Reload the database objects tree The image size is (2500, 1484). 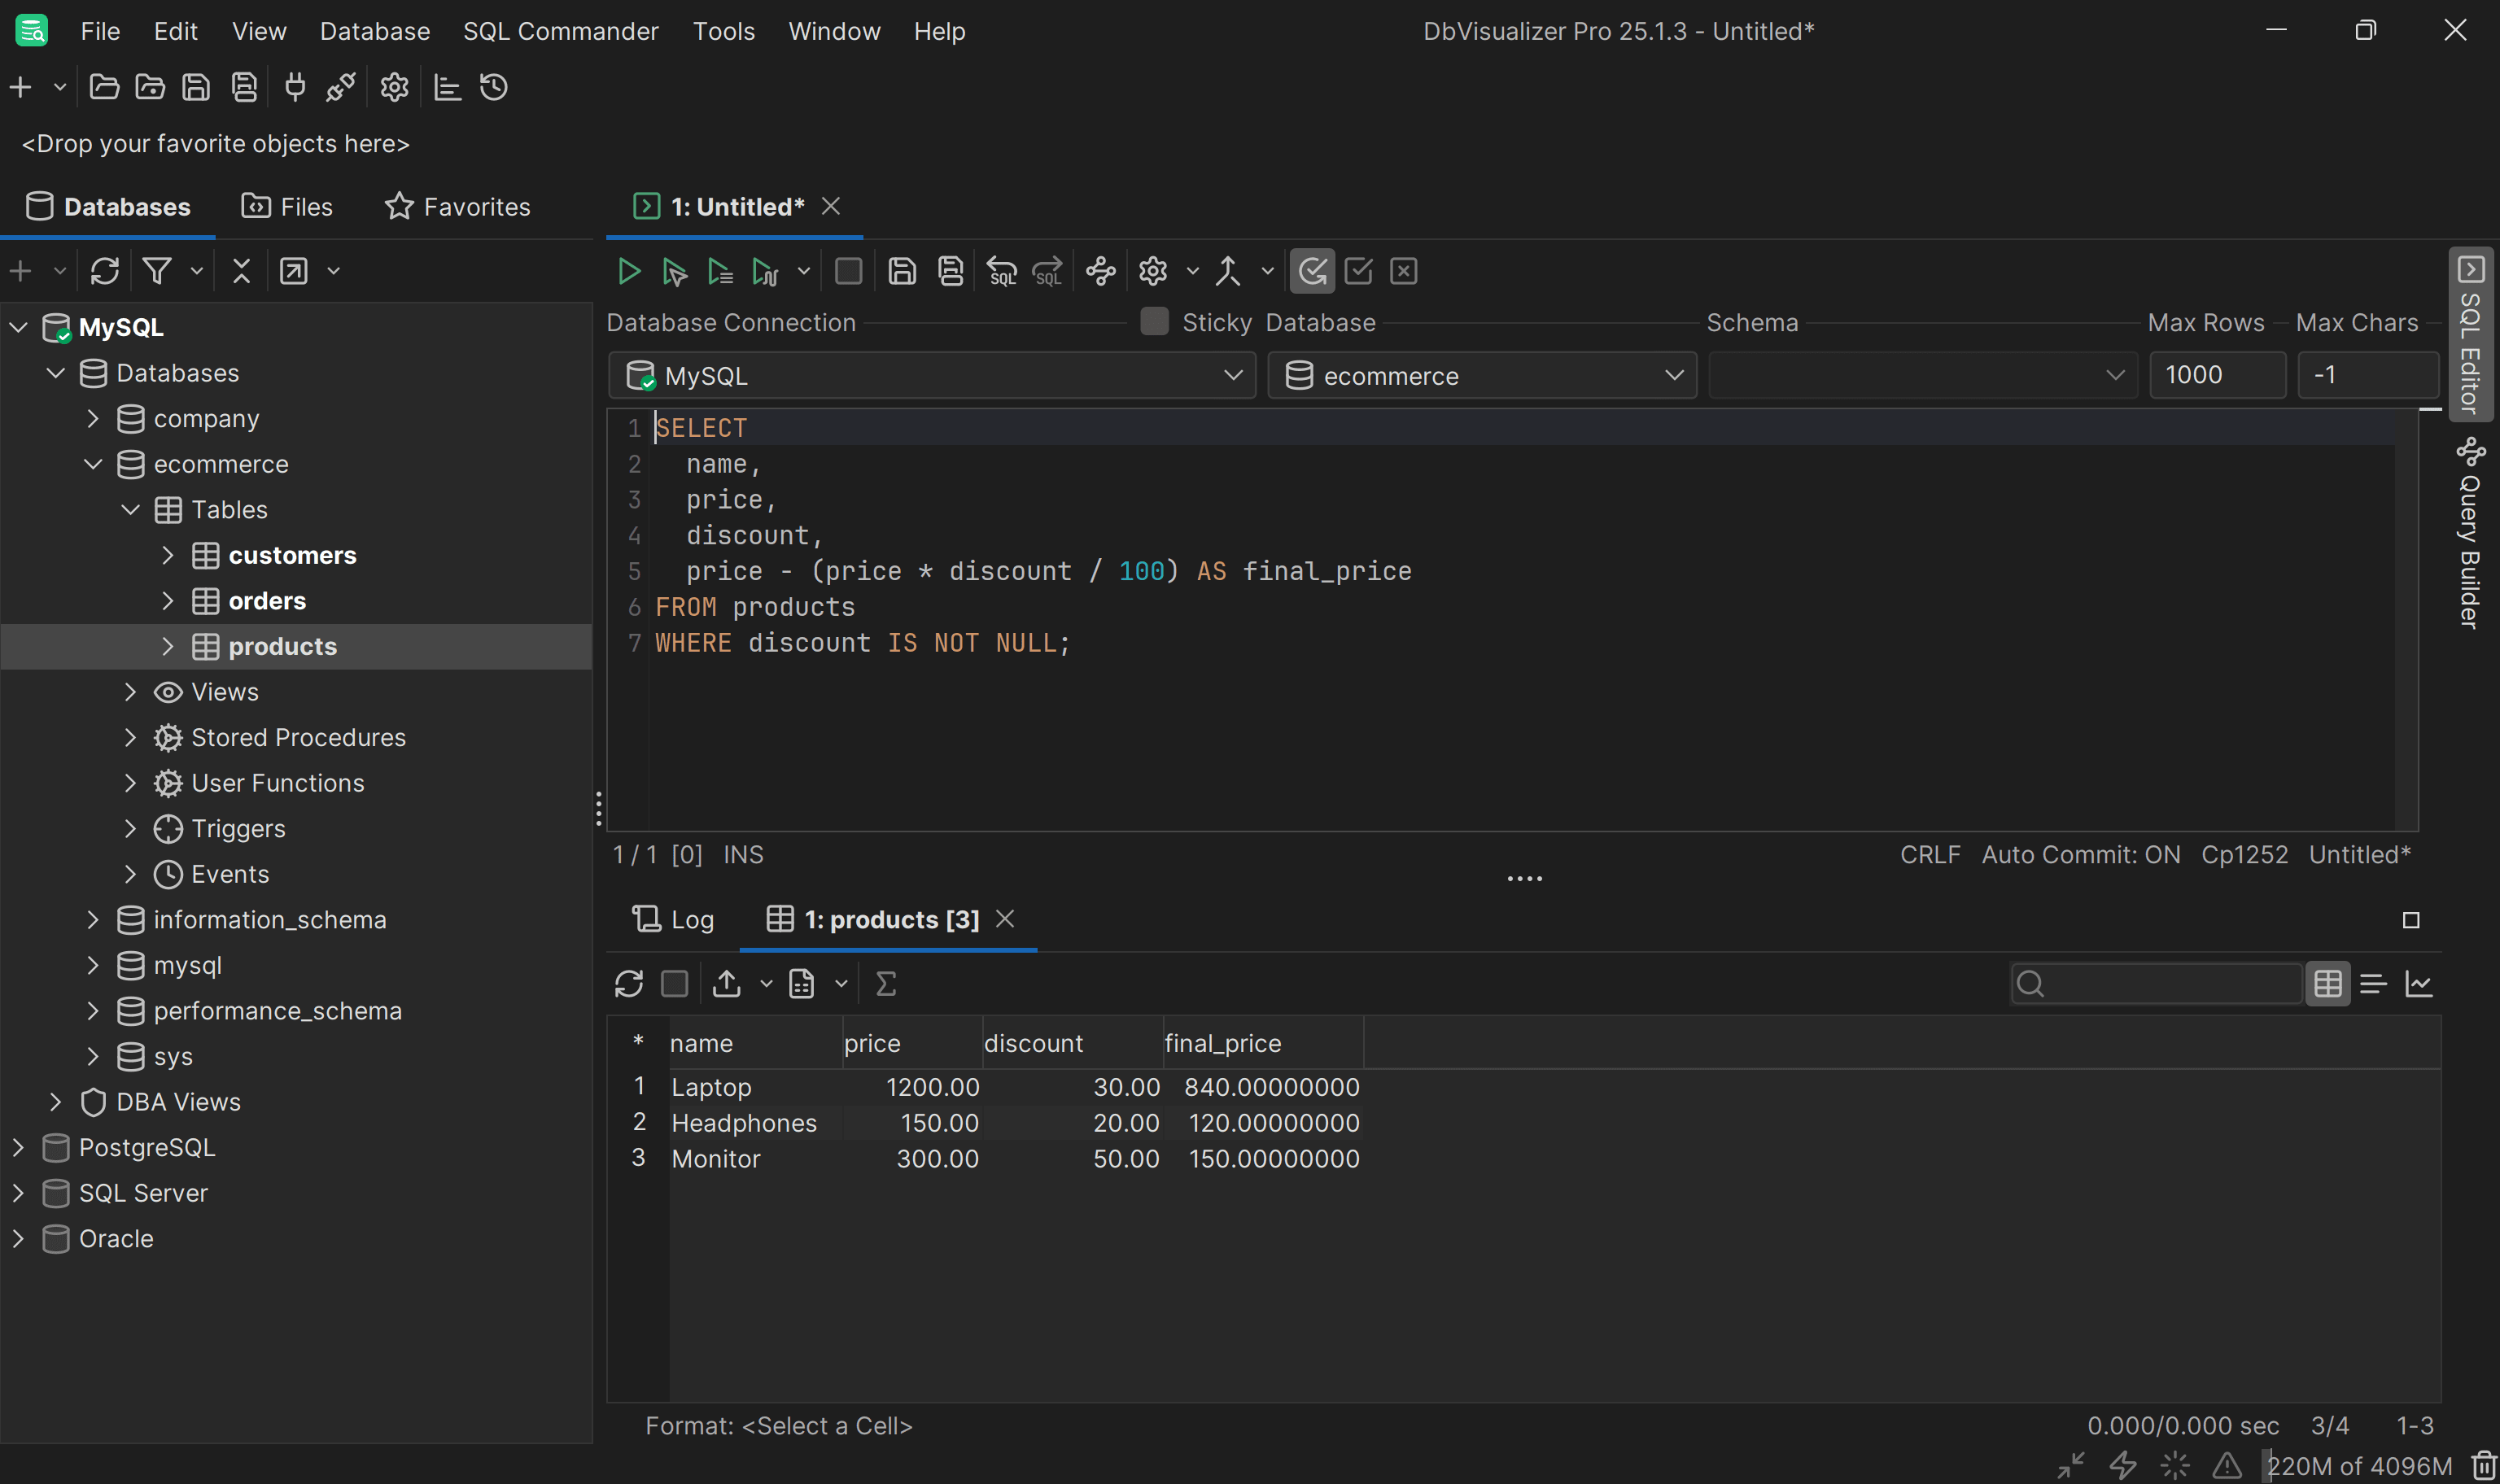tap(104, 271)
